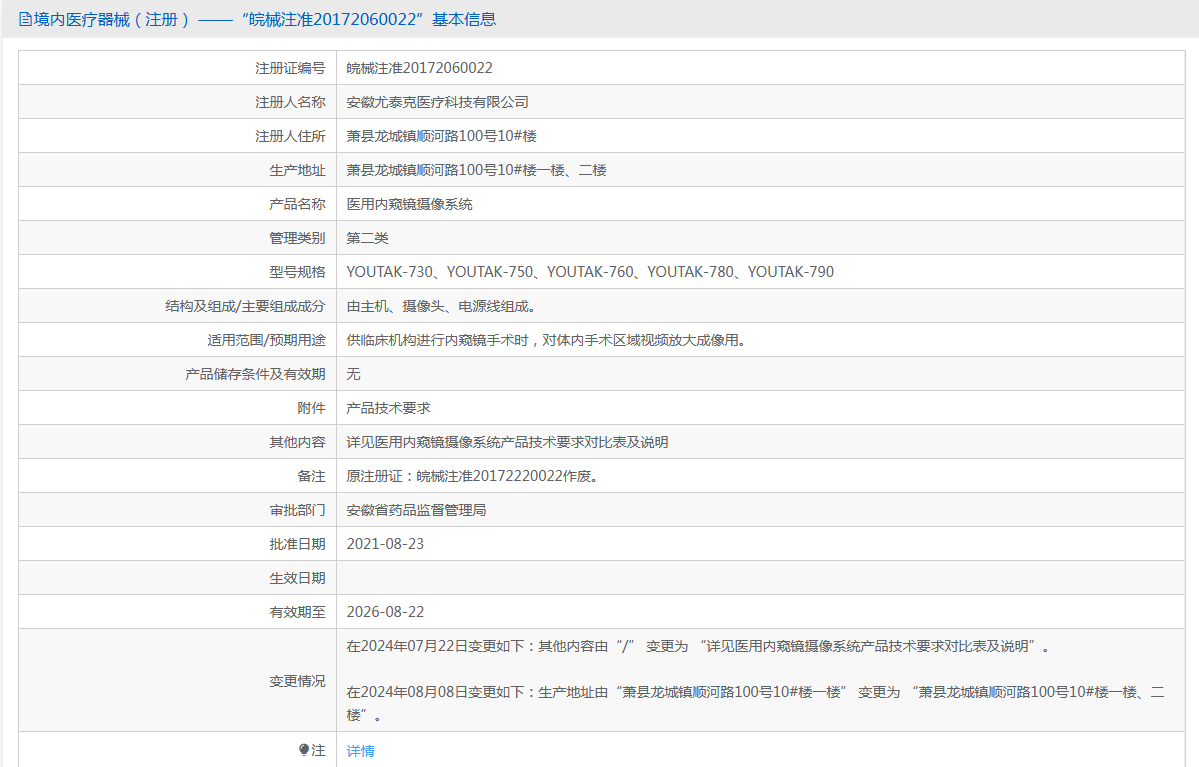
Task: Click the 注册人名称 label
Action: [290, 102]
